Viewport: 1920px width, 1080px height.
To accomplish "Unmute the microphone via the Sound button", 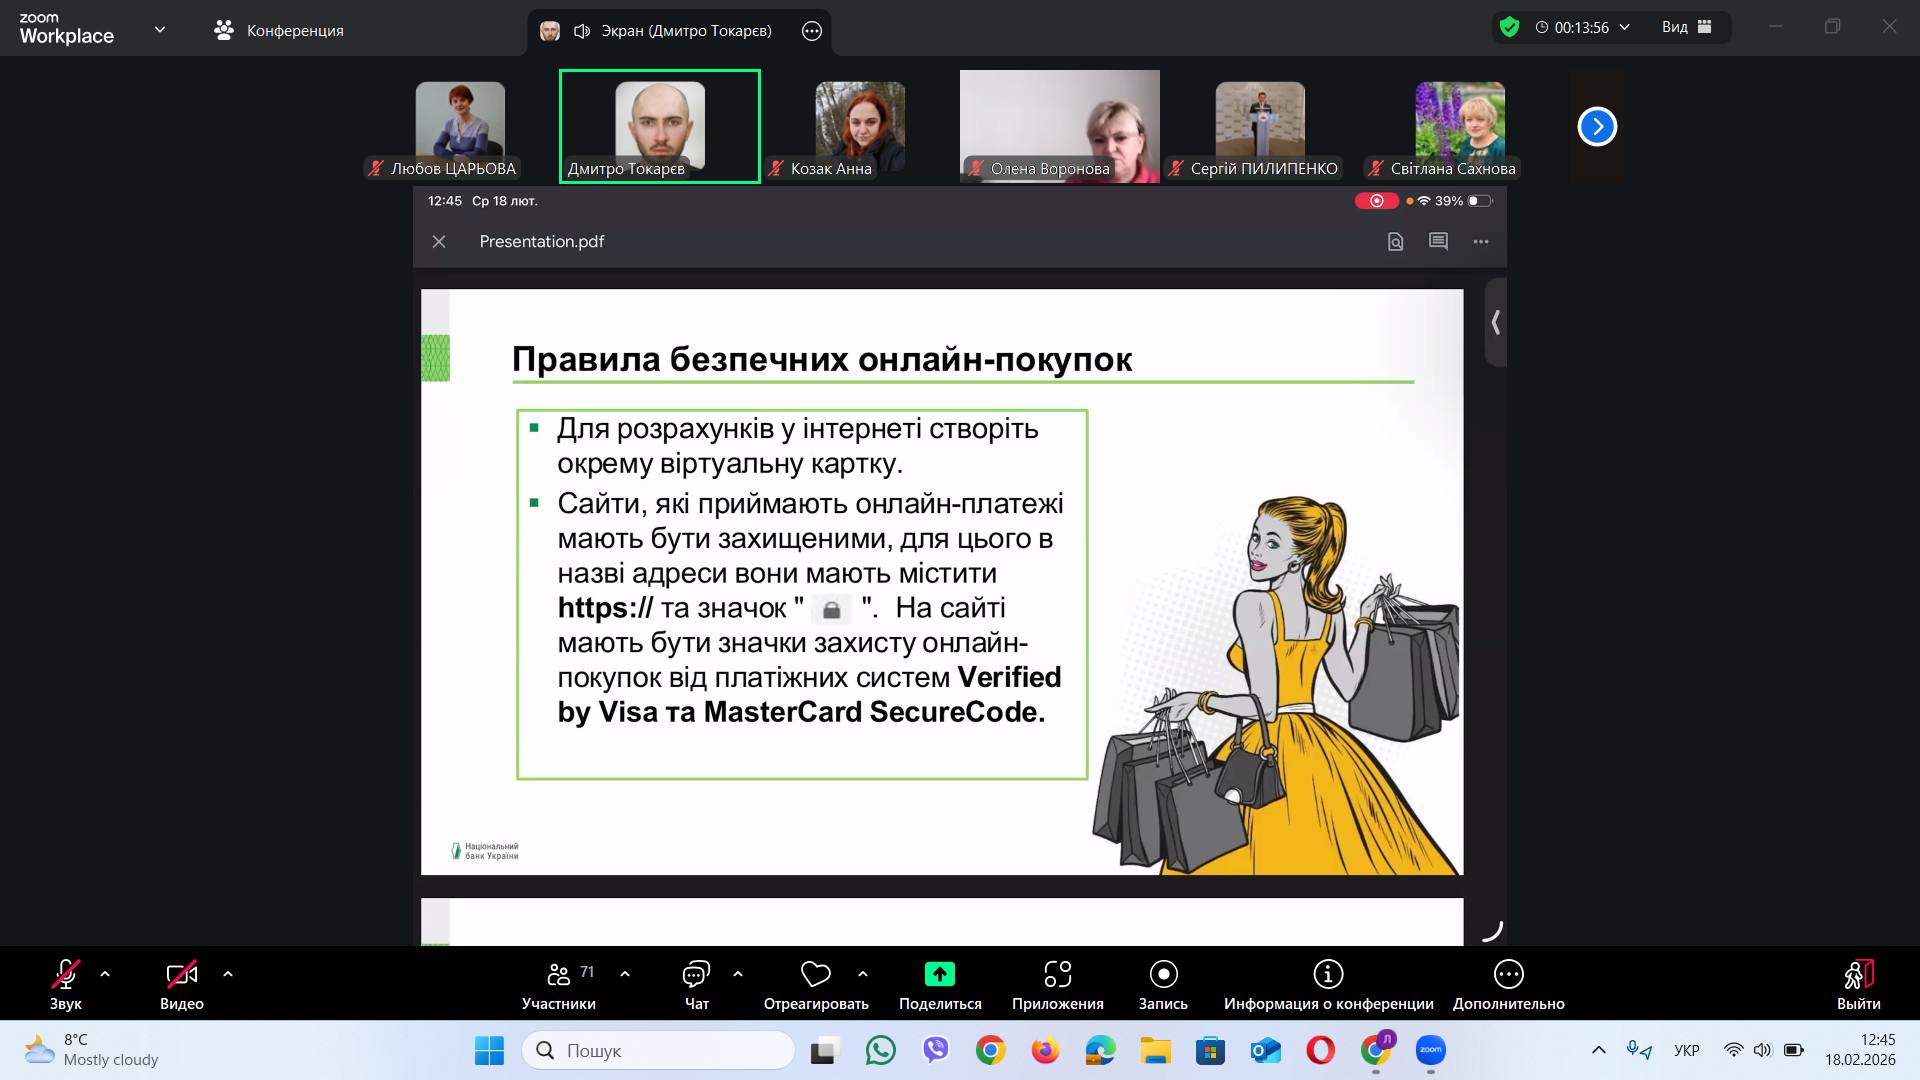I will pos(66,985).
